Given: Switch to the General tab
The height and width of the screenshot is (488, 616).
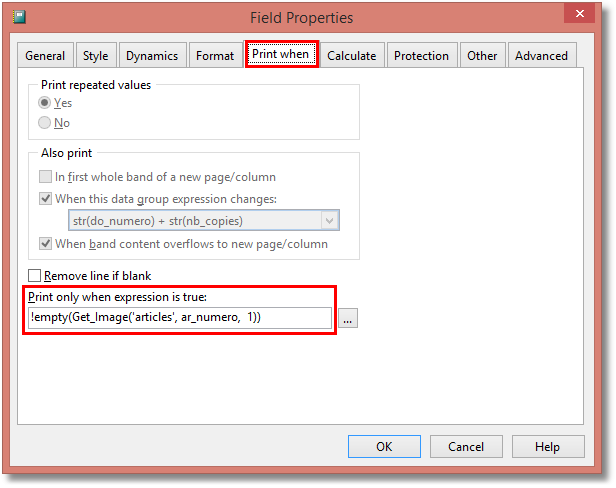Looking at the screenshot, I should pos(45,56).
